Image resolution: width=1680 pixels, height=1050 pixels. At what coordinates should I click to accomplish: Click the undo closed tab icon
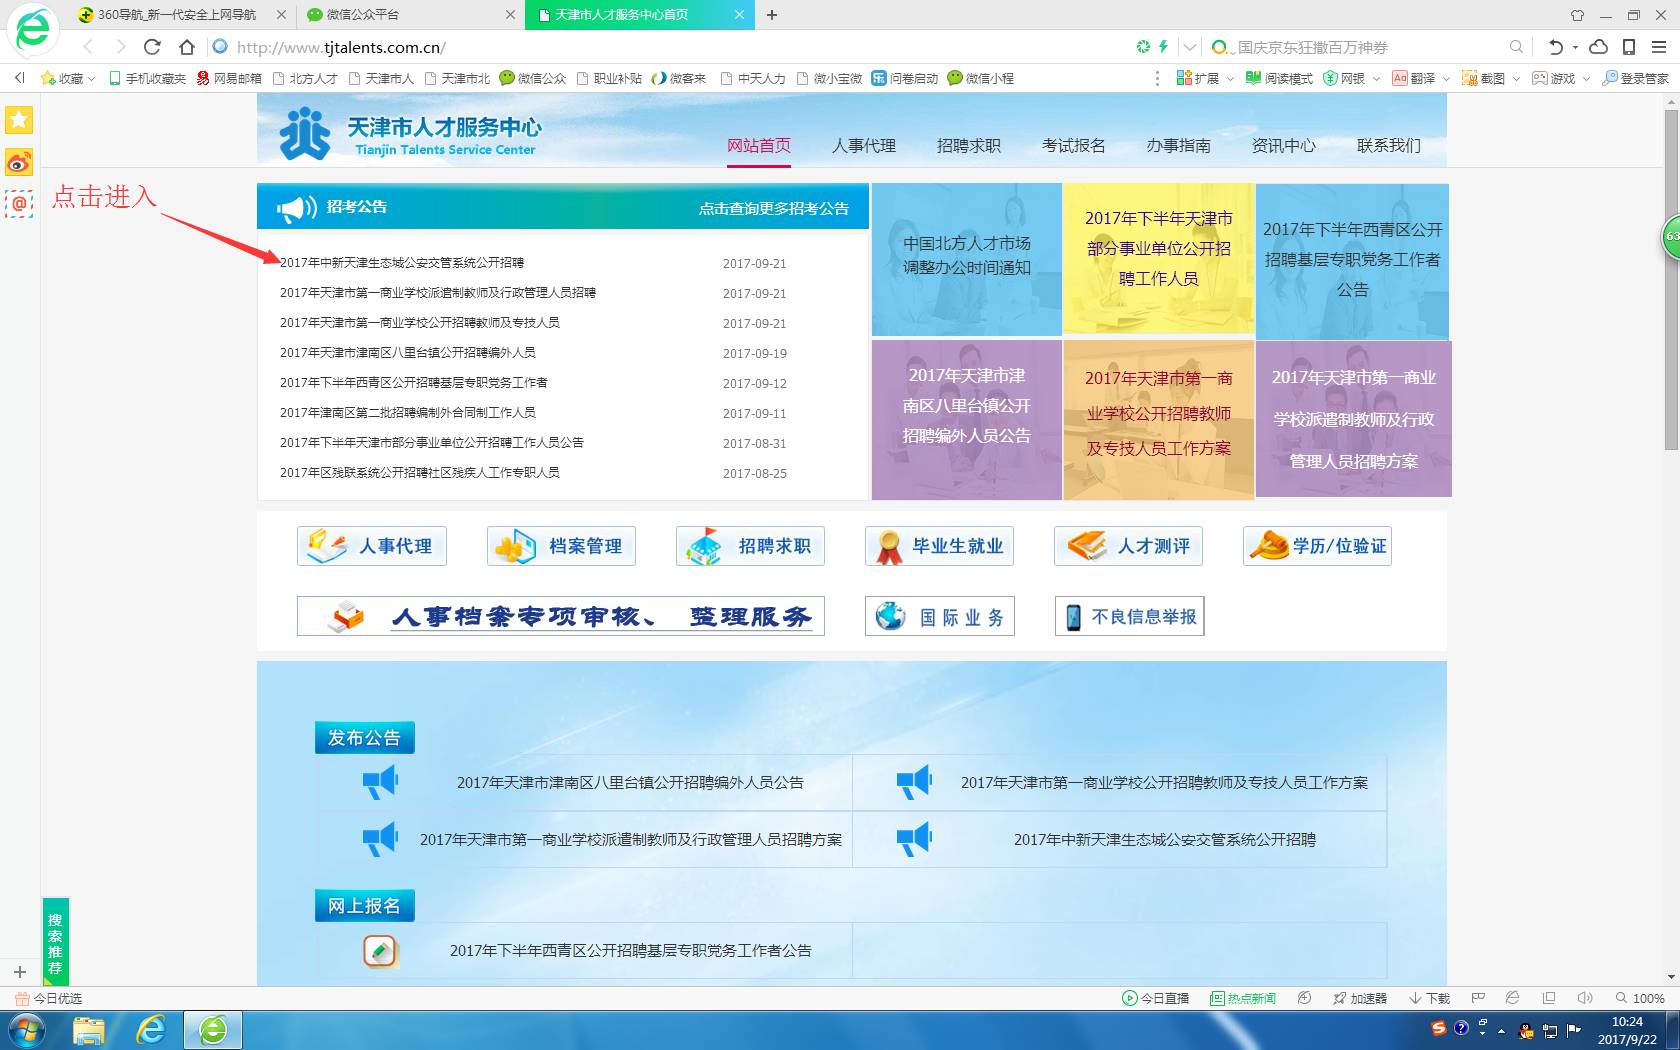(x=1555, y=46)
